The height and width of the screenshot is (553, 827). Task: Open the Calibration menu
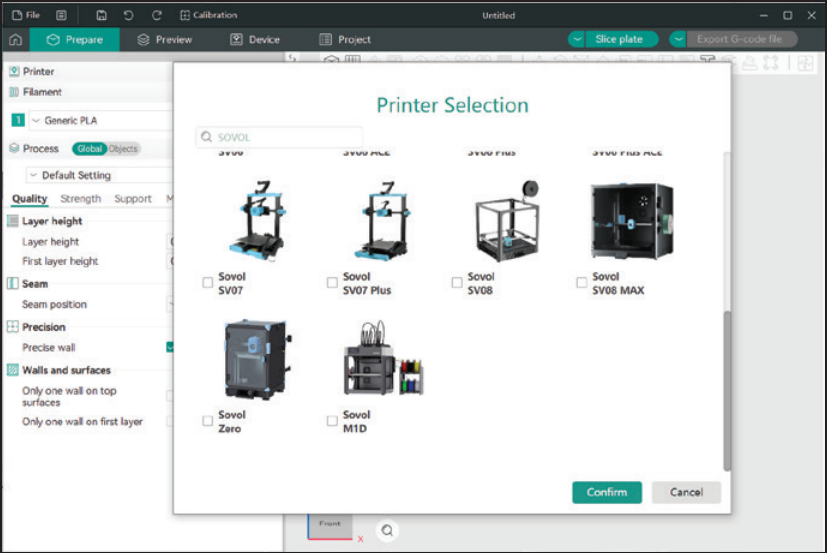click(208, 15)
